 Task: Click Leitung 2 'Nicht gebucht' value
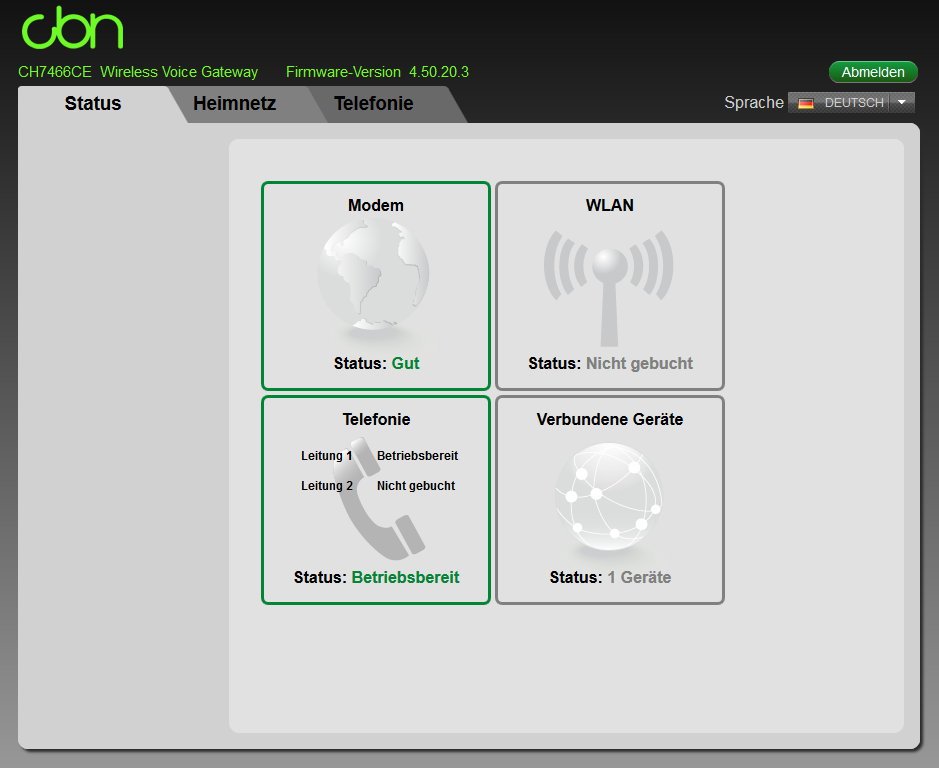coord(416,486)
